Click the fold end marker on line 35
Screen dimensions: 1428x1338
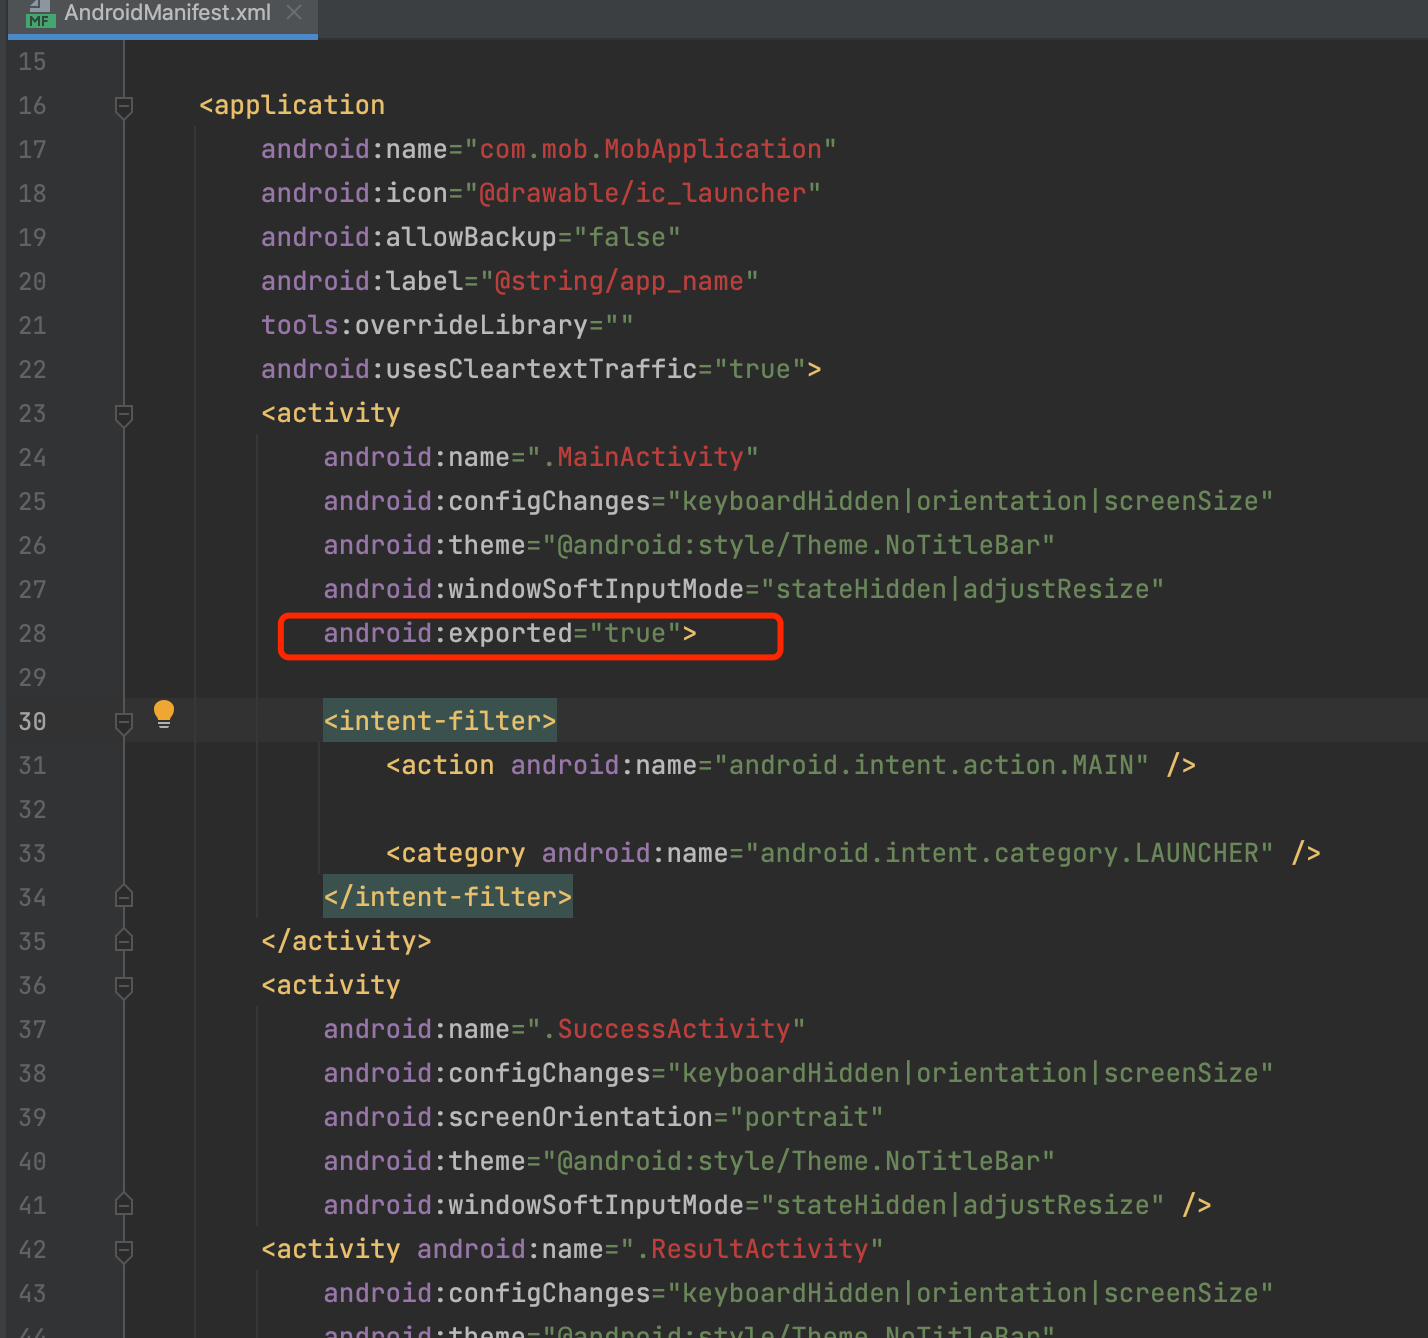coord(124,941)
